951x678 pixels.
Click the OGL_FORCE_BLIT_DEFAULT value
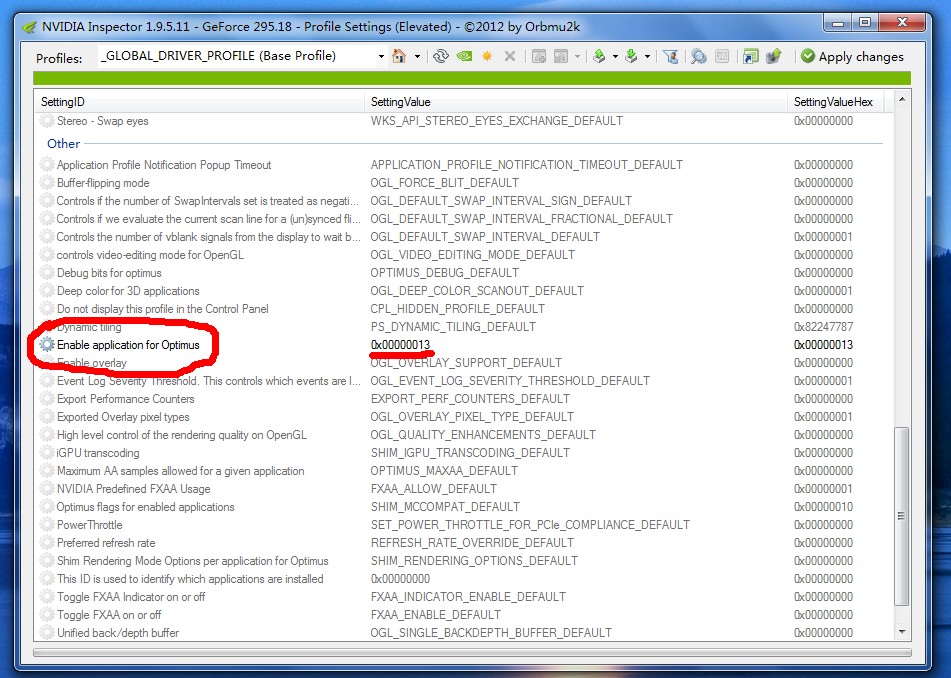[445, 183]
